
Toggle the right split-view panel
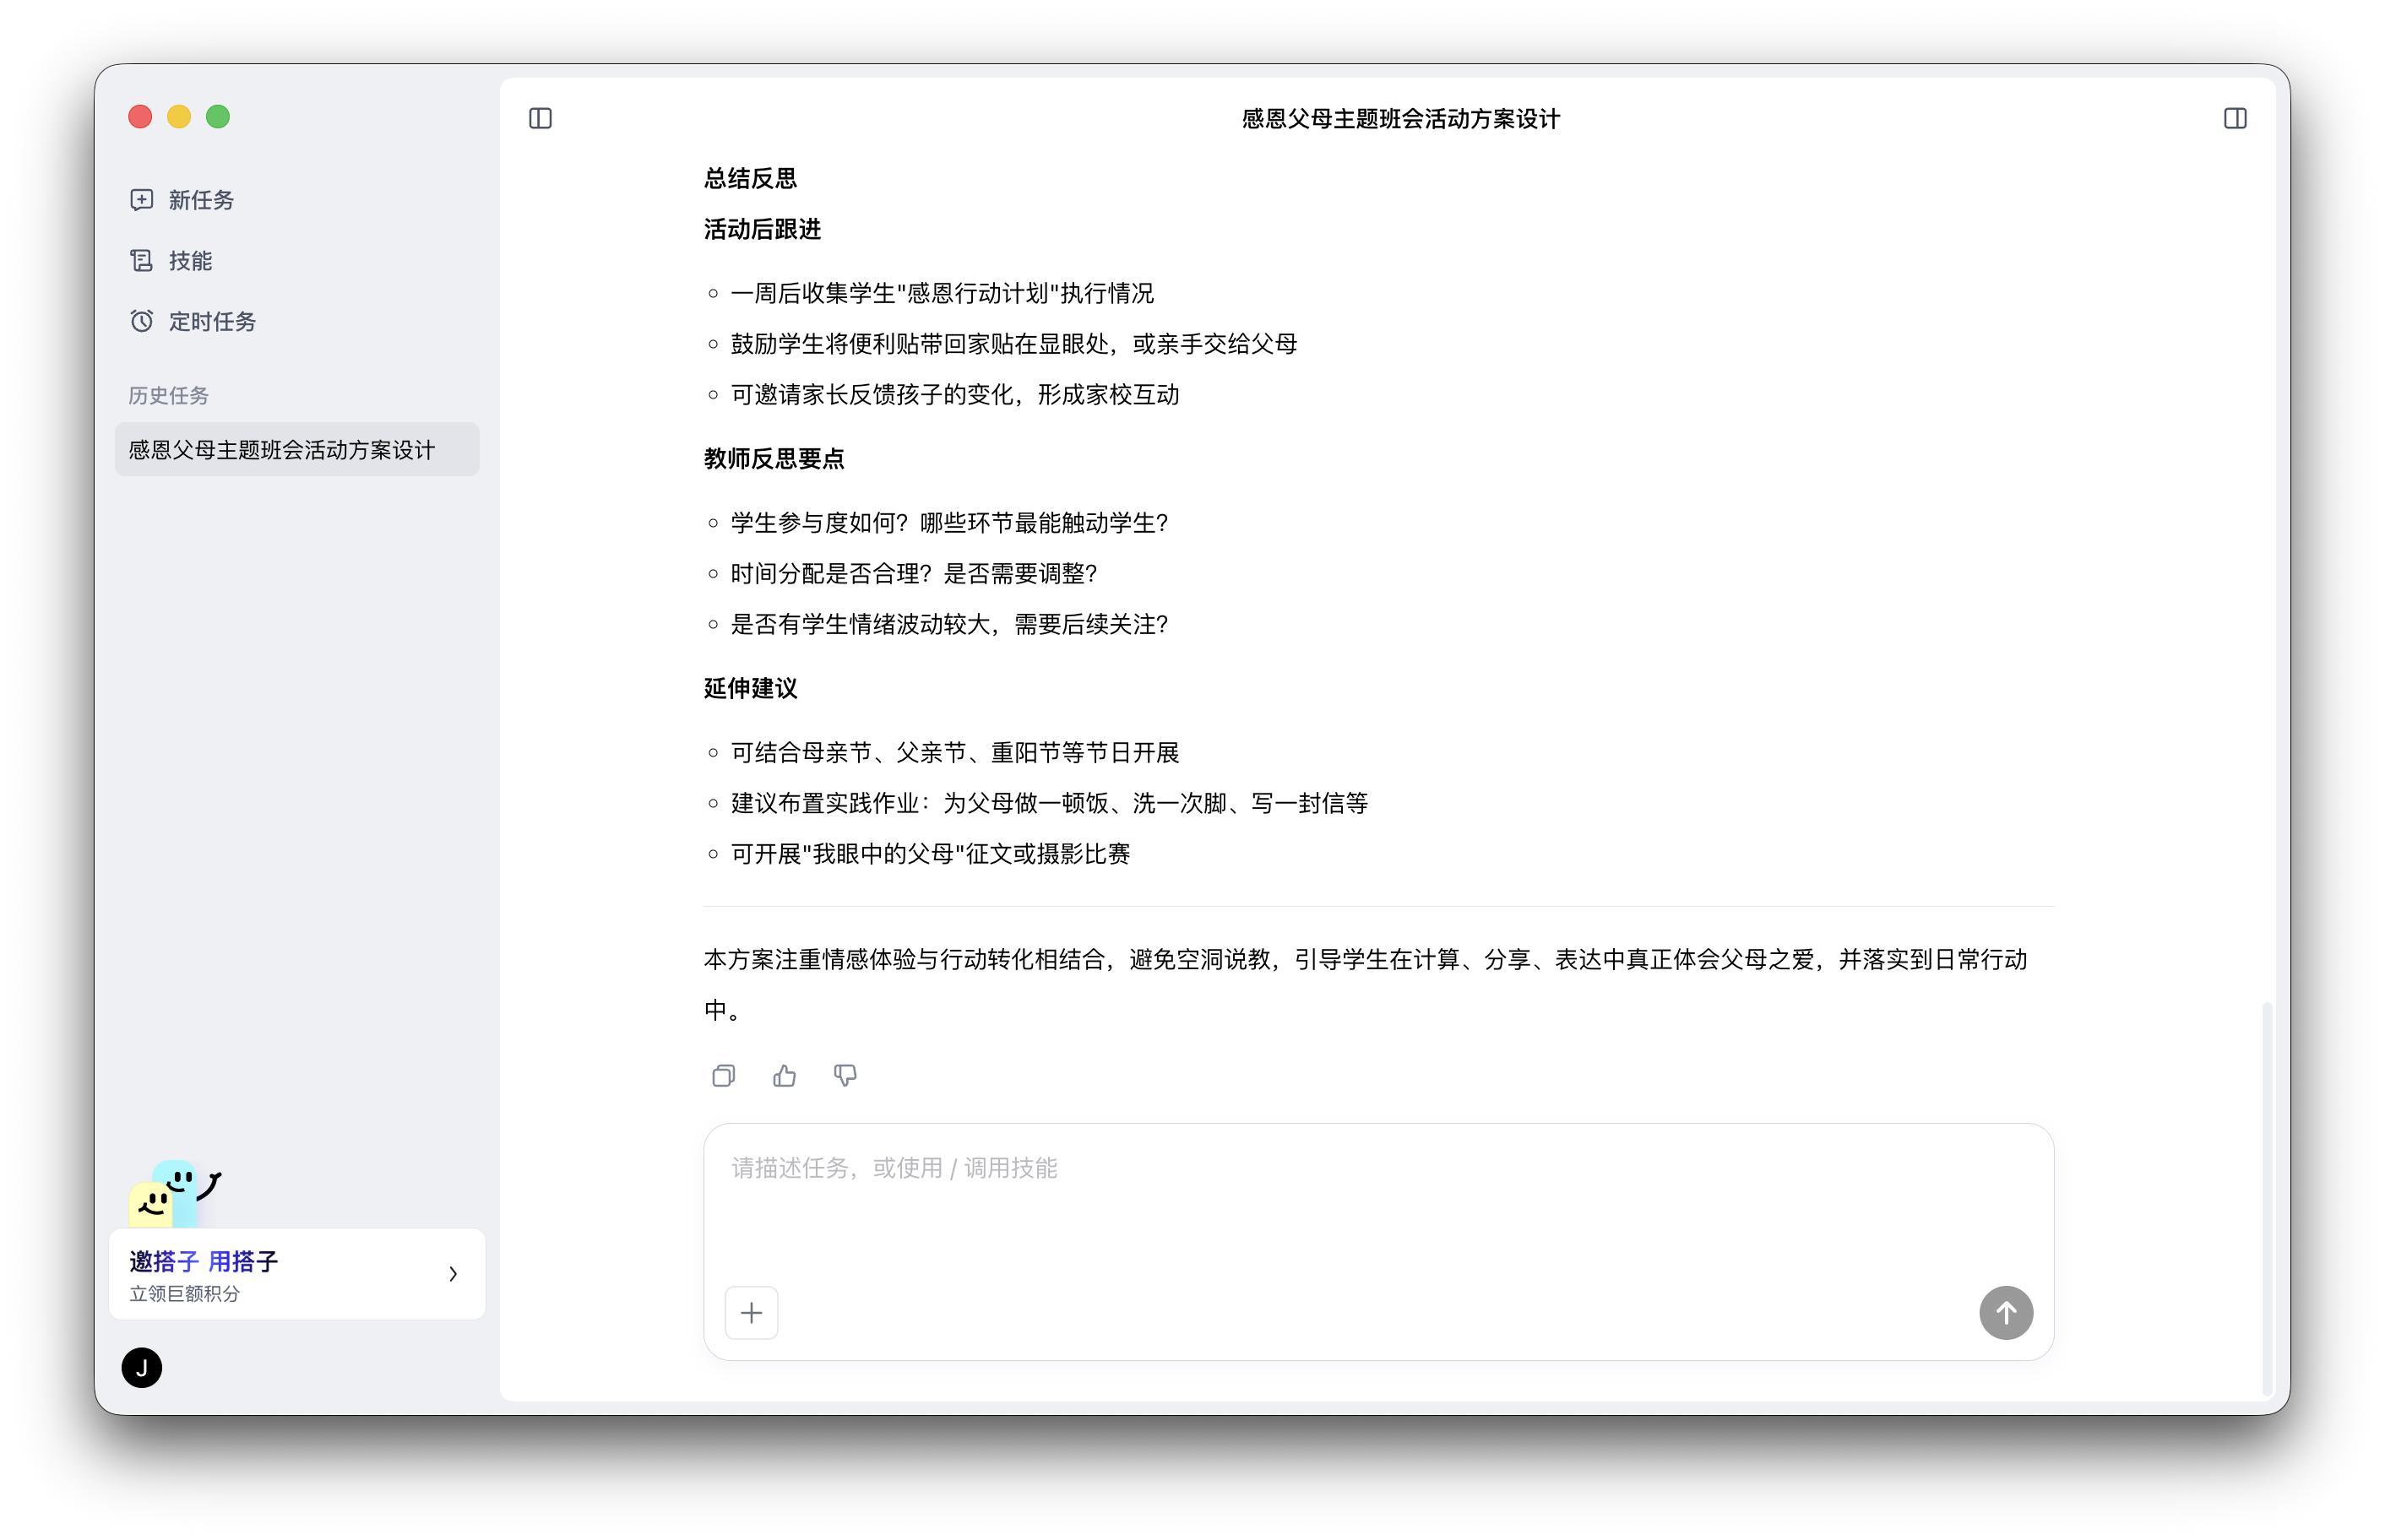pos(2237,118)
